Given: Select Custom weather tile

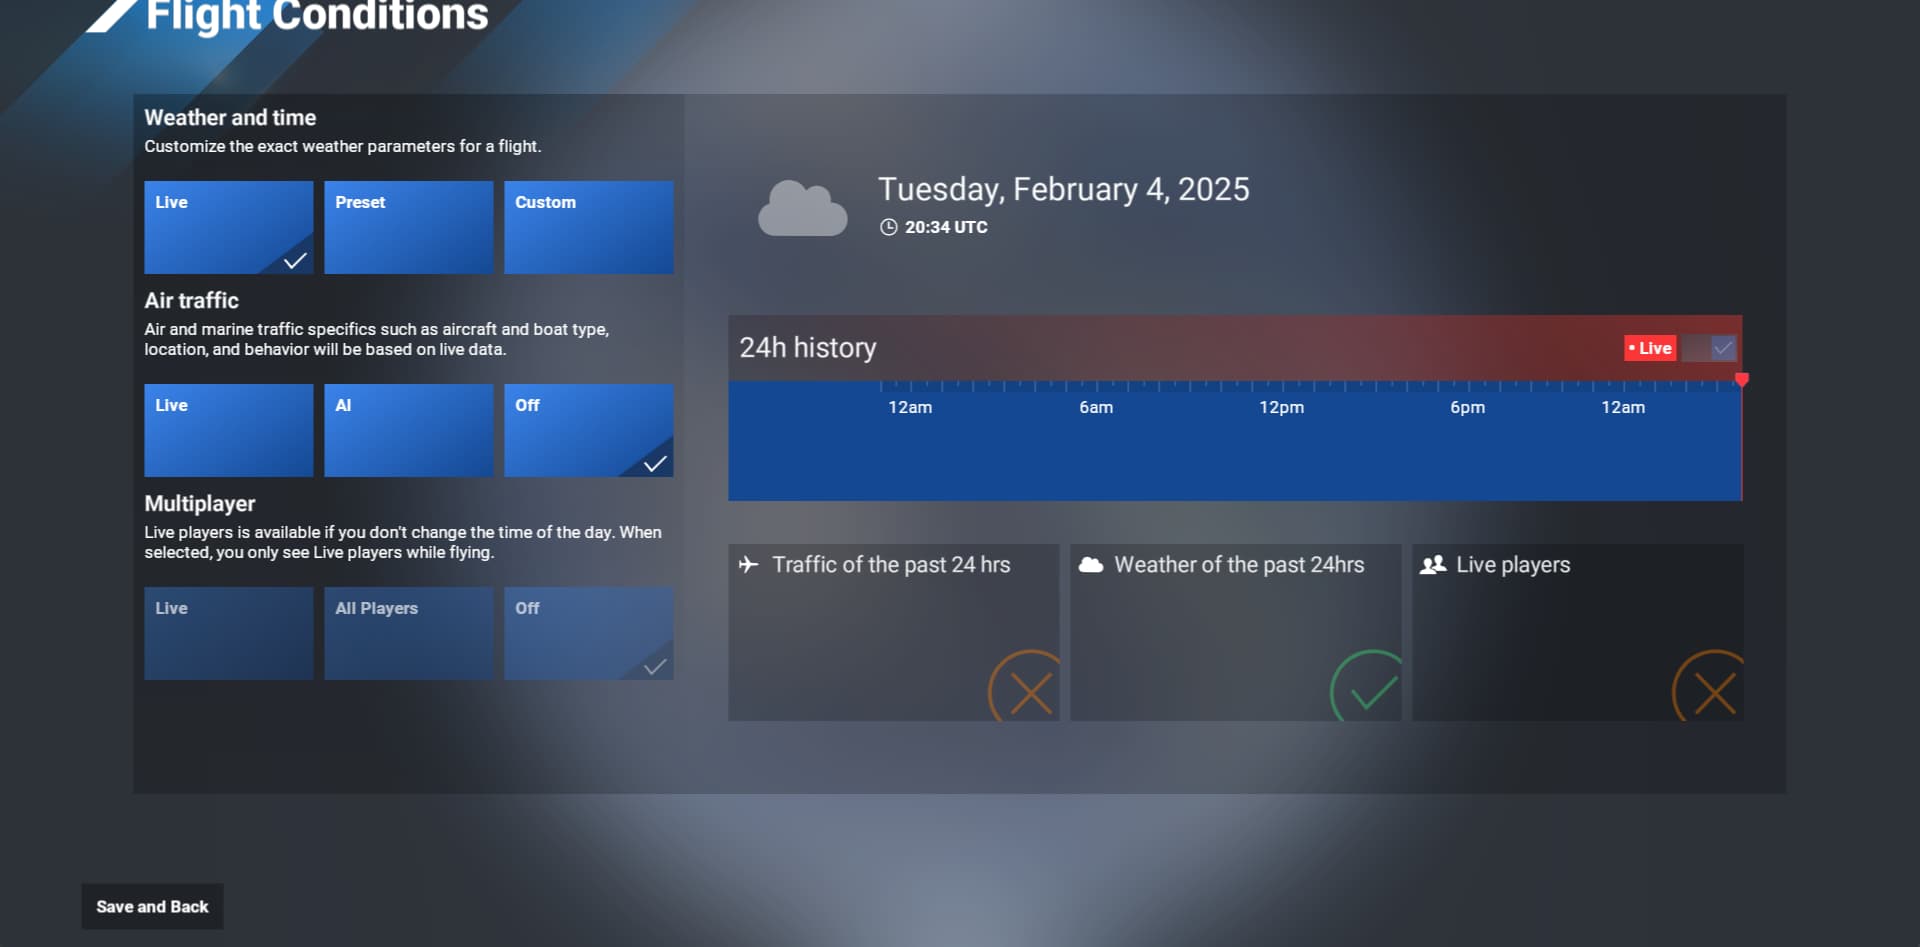Looking at the screenshot, I should (x=588, y=227).
